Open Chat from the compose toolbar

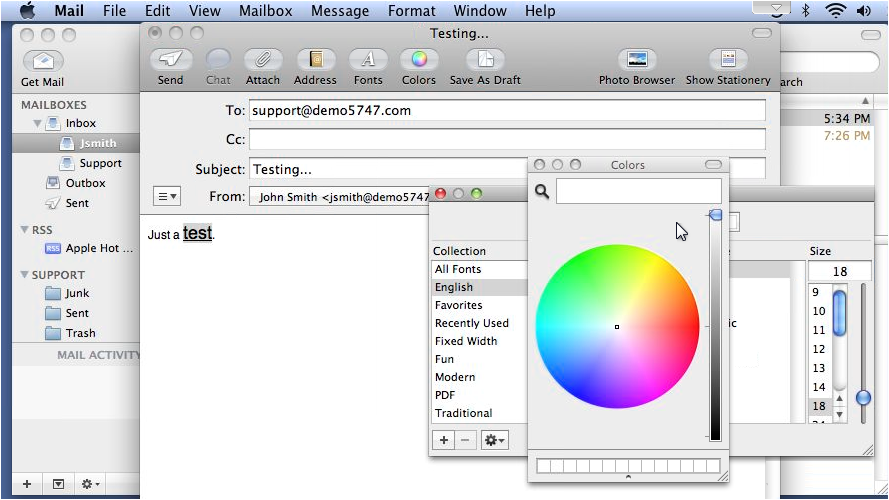point(218,59)
